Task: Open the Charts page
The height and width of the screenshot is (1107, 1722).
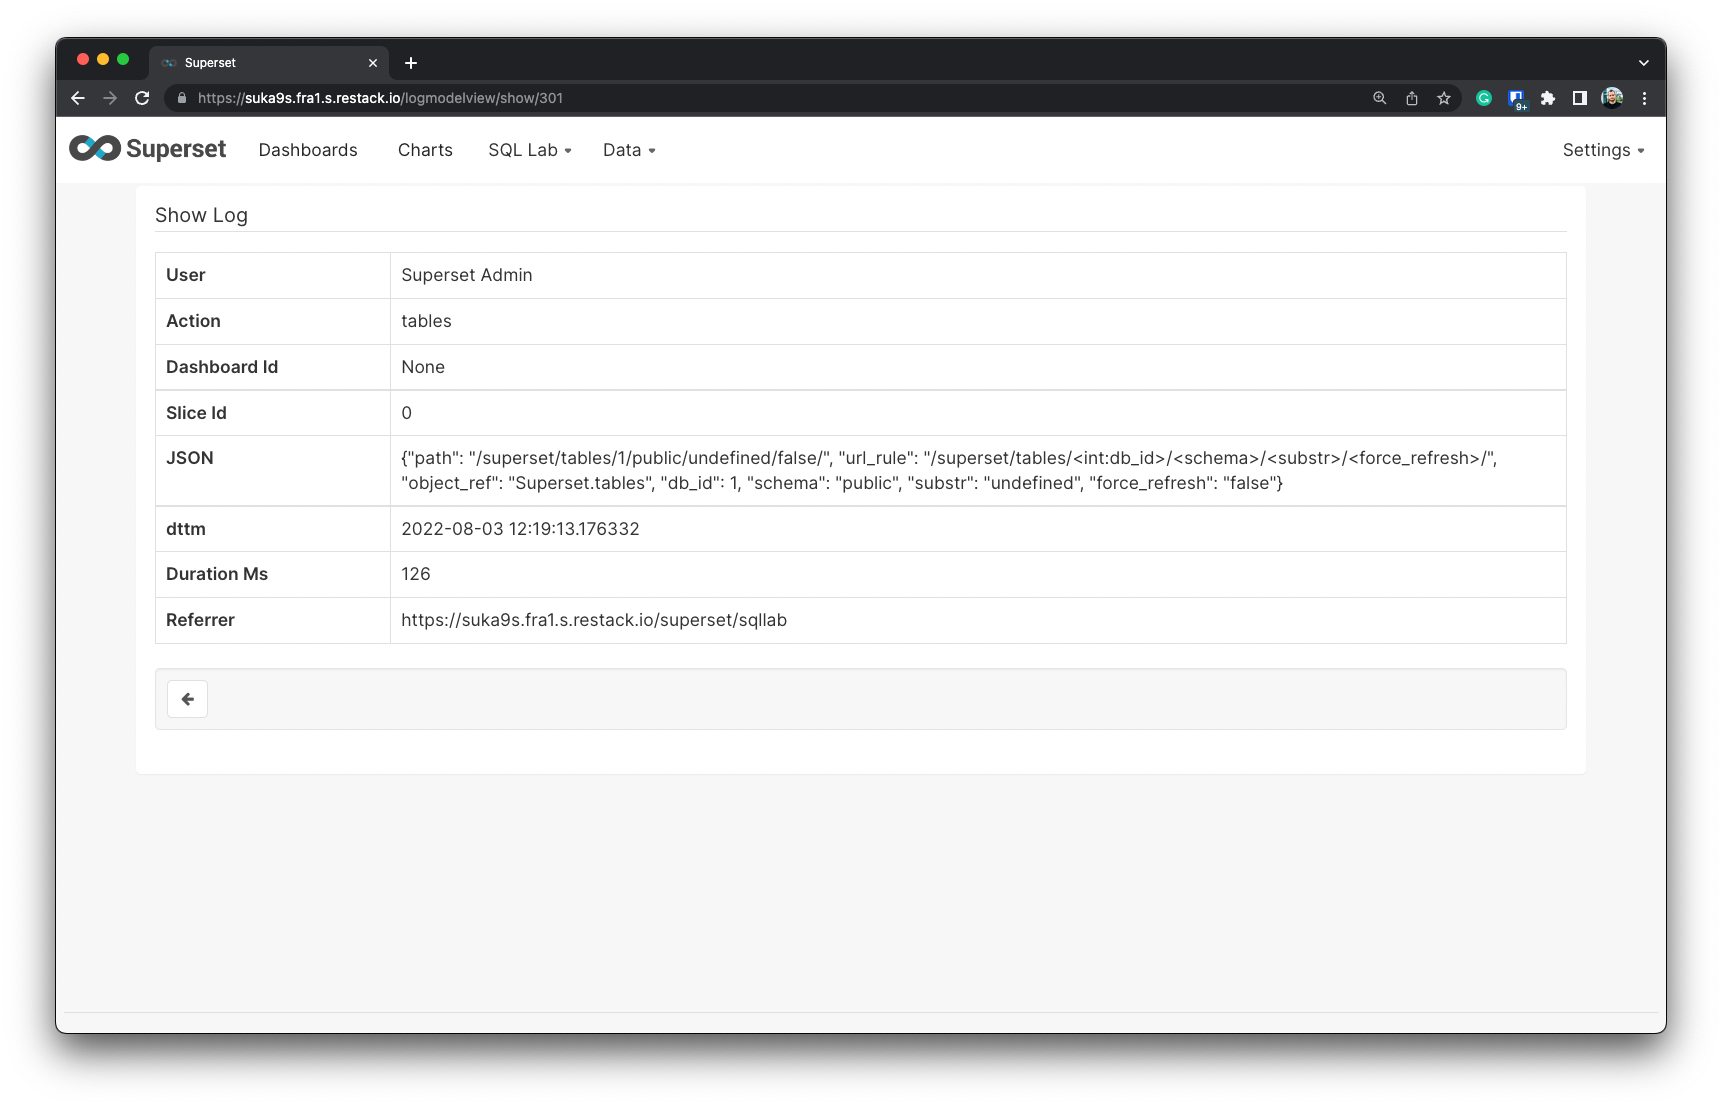Action: point(425,150)
